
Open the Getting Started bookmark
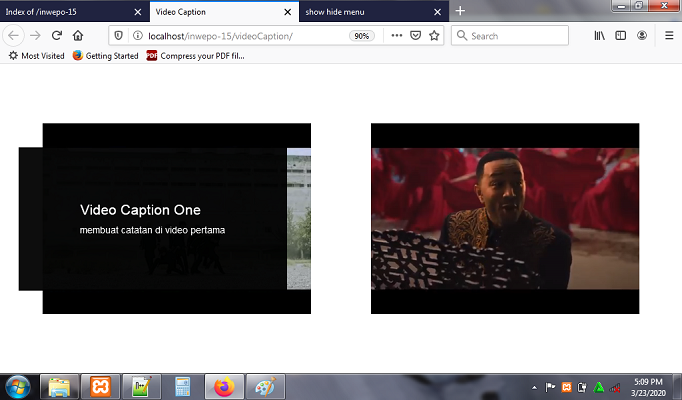[x=105, y=56]
